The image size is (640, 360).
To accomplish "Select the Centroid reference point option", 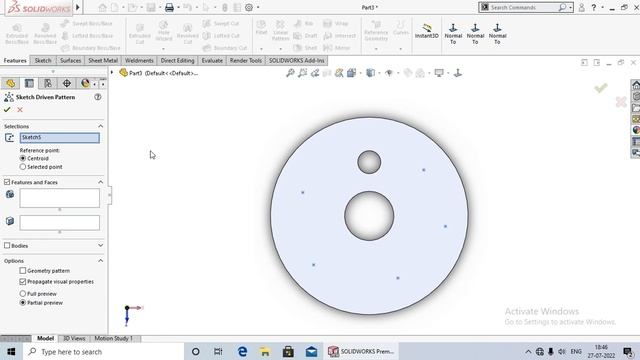I will click(x=23, y=158).
